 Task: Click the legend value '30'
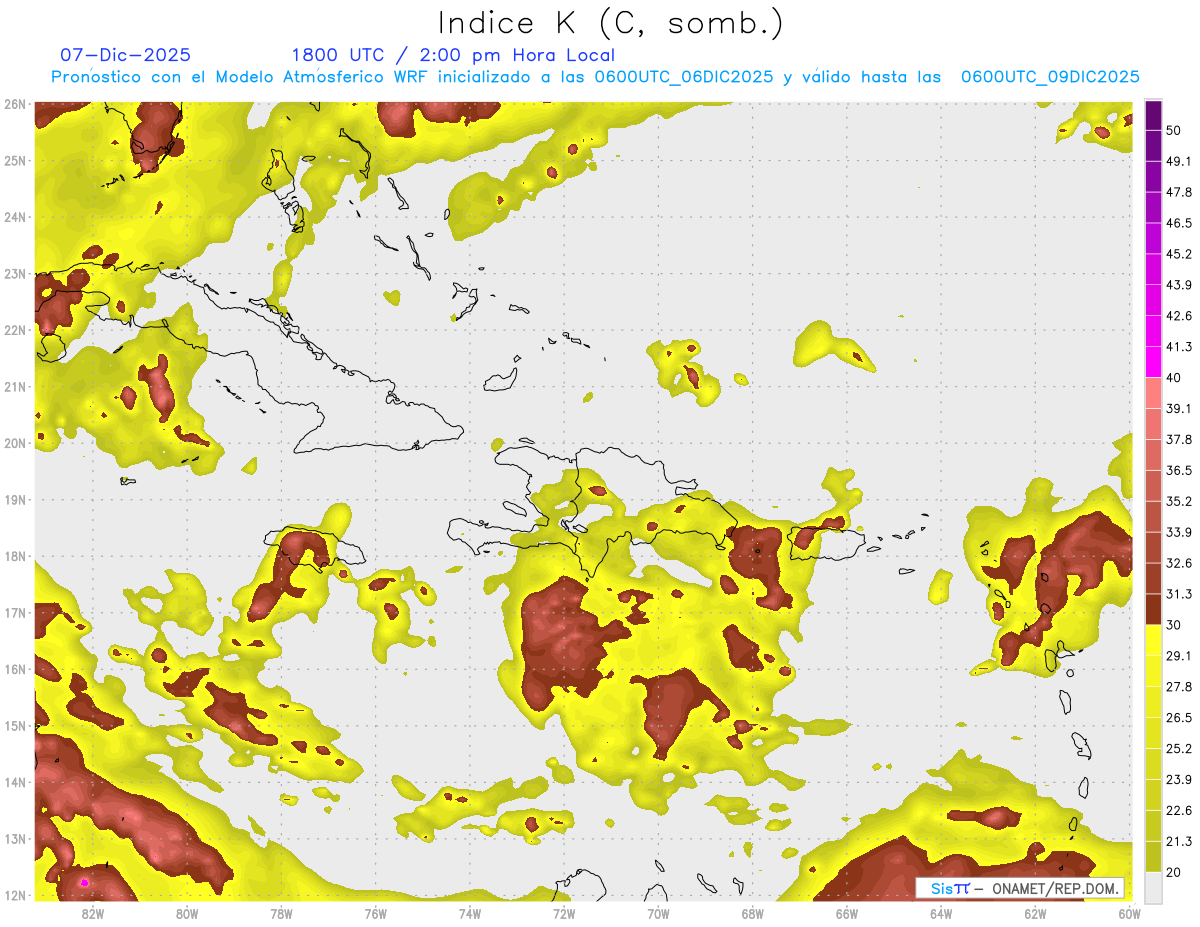(1174, 625)
